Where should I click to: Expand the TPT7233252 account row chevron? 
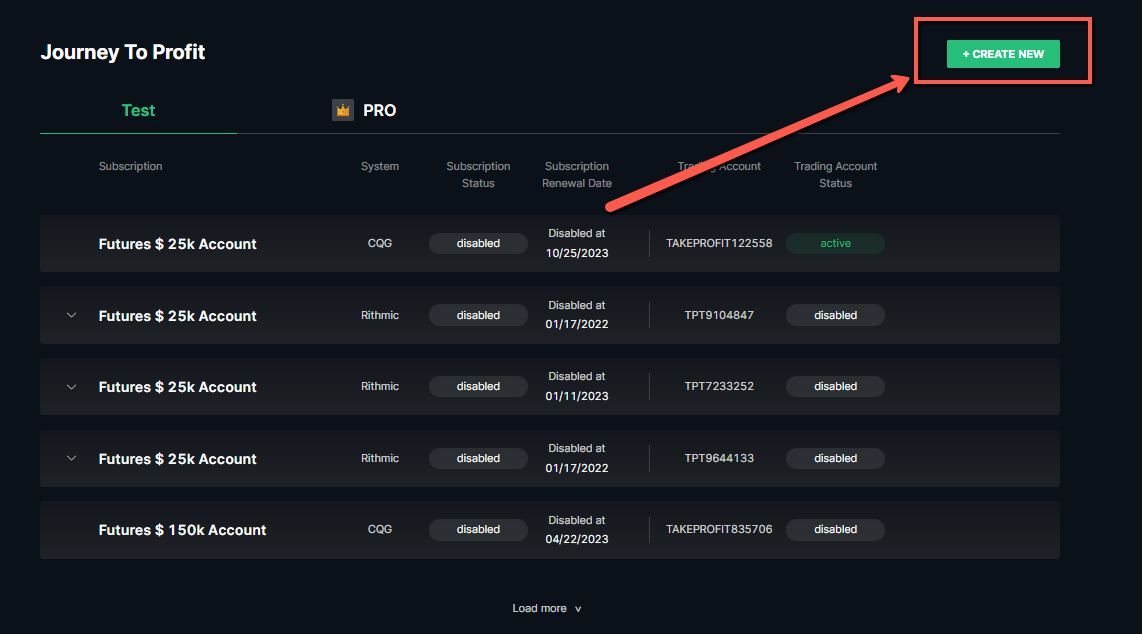point(71,387)
